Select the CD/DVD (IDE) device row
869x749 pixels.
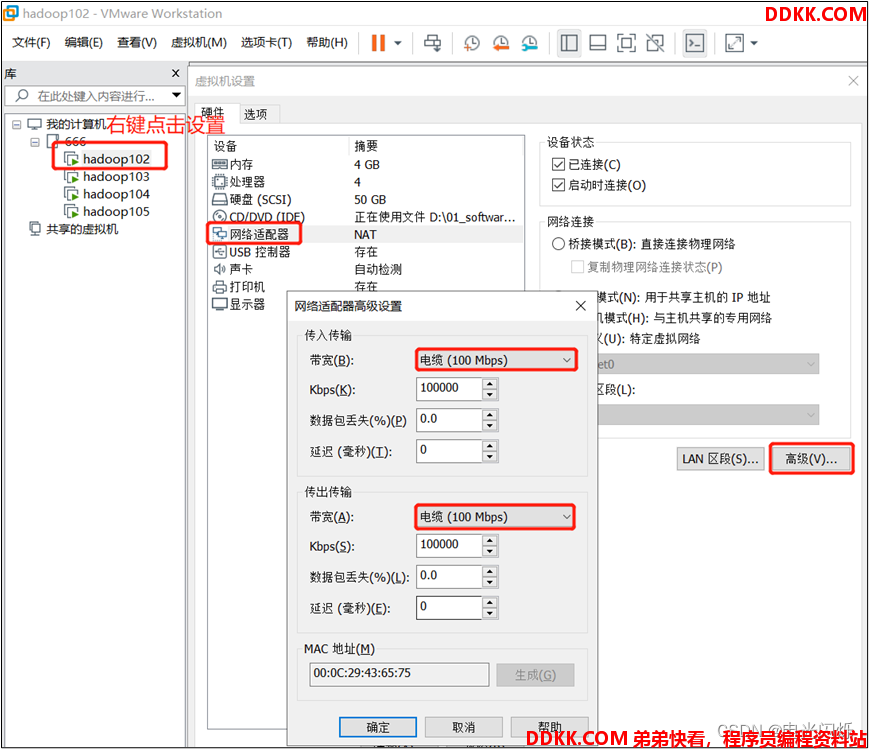pyautogui.click(x=366, y=217)
